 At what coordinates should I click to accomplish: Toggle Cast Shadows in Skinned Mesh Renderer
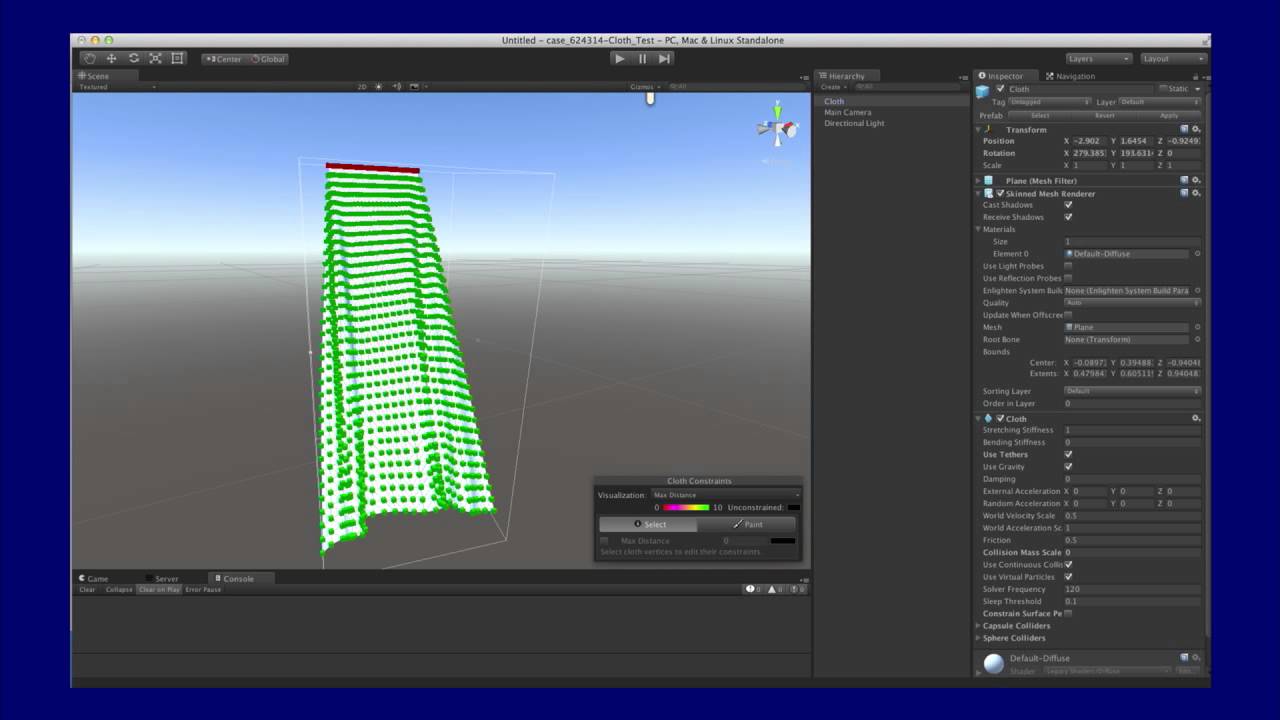1068,204
